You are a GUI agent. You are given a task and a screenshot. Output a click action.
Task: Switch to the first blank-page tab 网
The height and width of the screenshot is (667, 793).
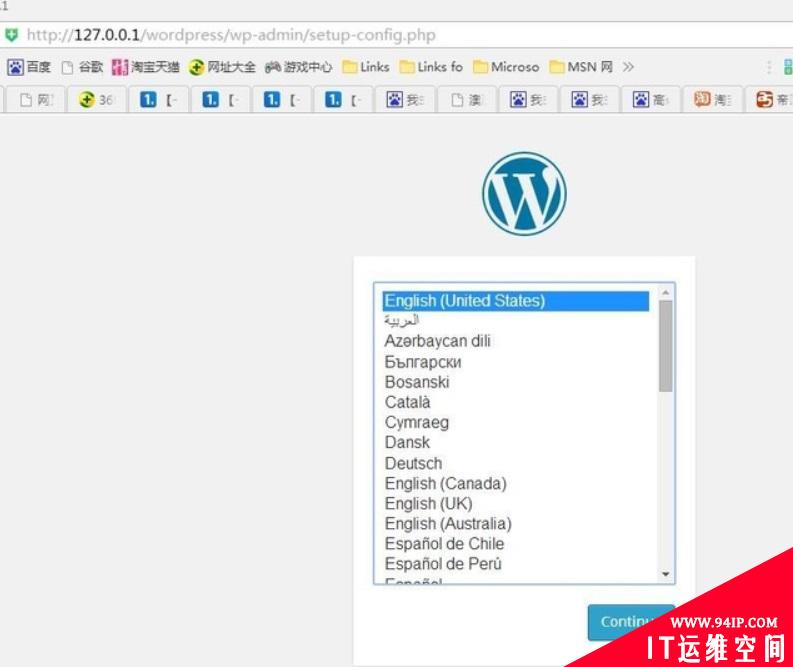pos(35,100)
